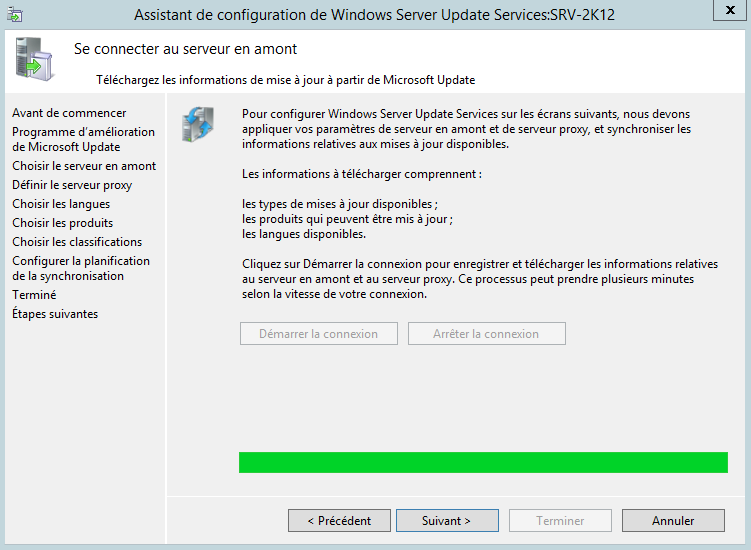
Task: Click the server header icon with green arrow
Action: point(34,59)
